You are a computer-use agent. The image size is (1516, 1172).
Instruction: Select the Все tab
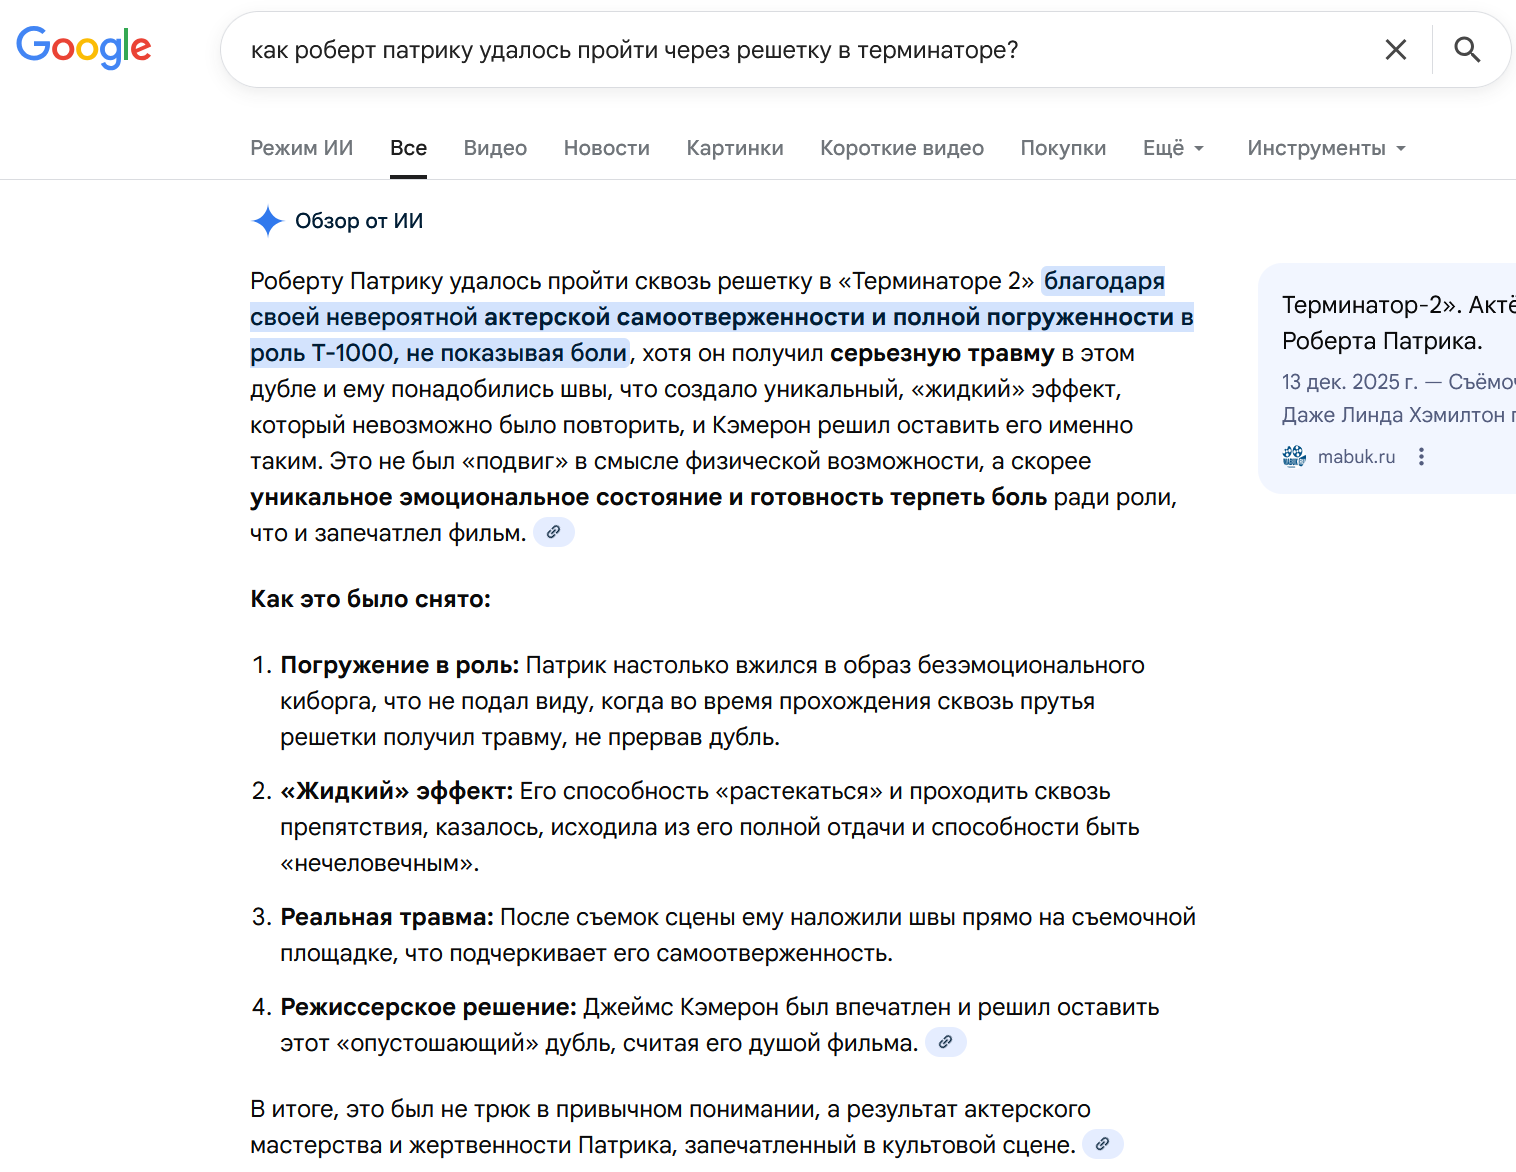pos(409,148)
